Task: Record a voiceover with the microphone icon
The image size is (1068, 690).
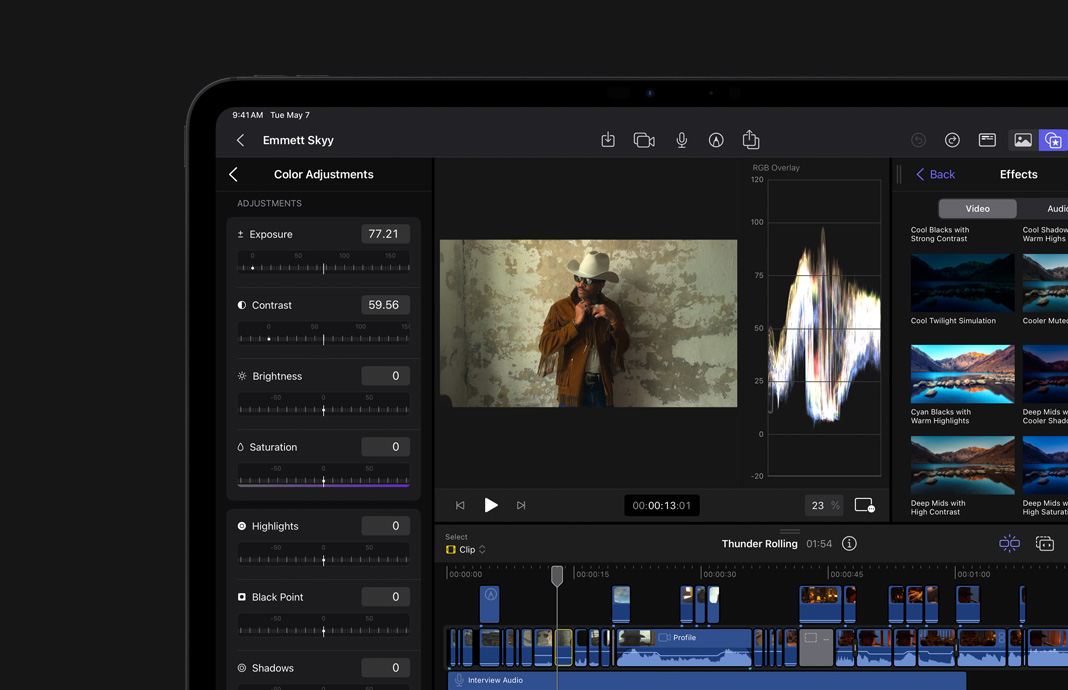Action: (681, 140)
